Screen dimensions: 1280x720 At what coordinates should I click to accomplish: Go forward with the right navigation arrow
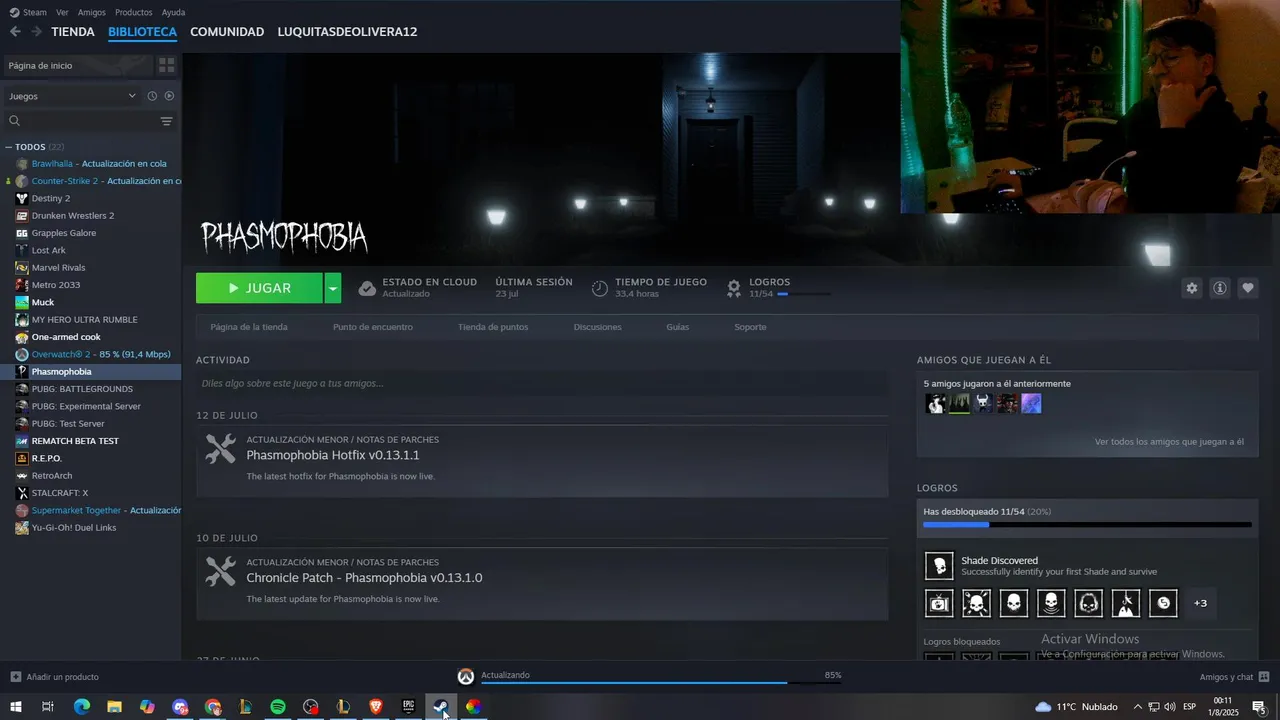coord(36,32)
